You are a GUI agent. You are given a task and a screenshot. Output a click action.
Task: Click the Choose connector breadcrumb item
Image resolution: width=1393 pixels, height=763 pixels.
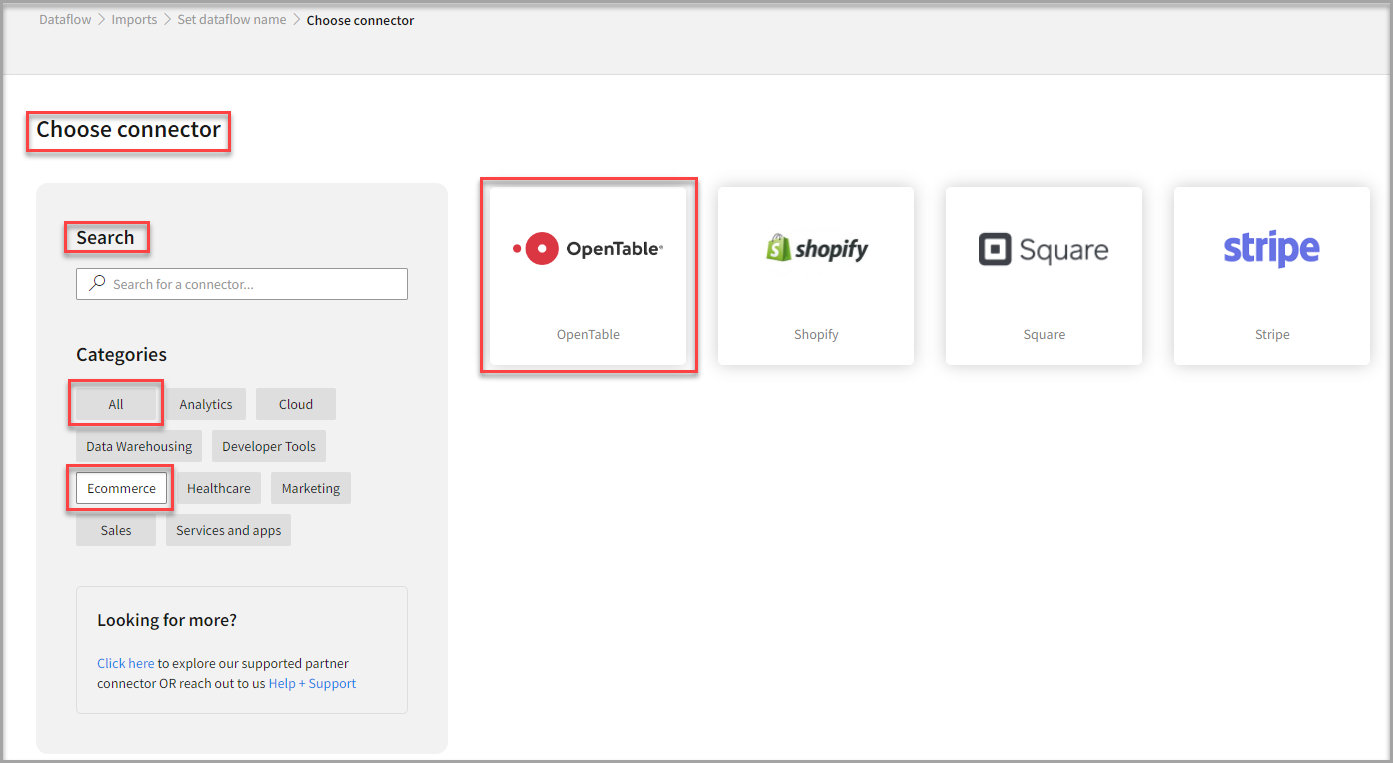(360, 20)
